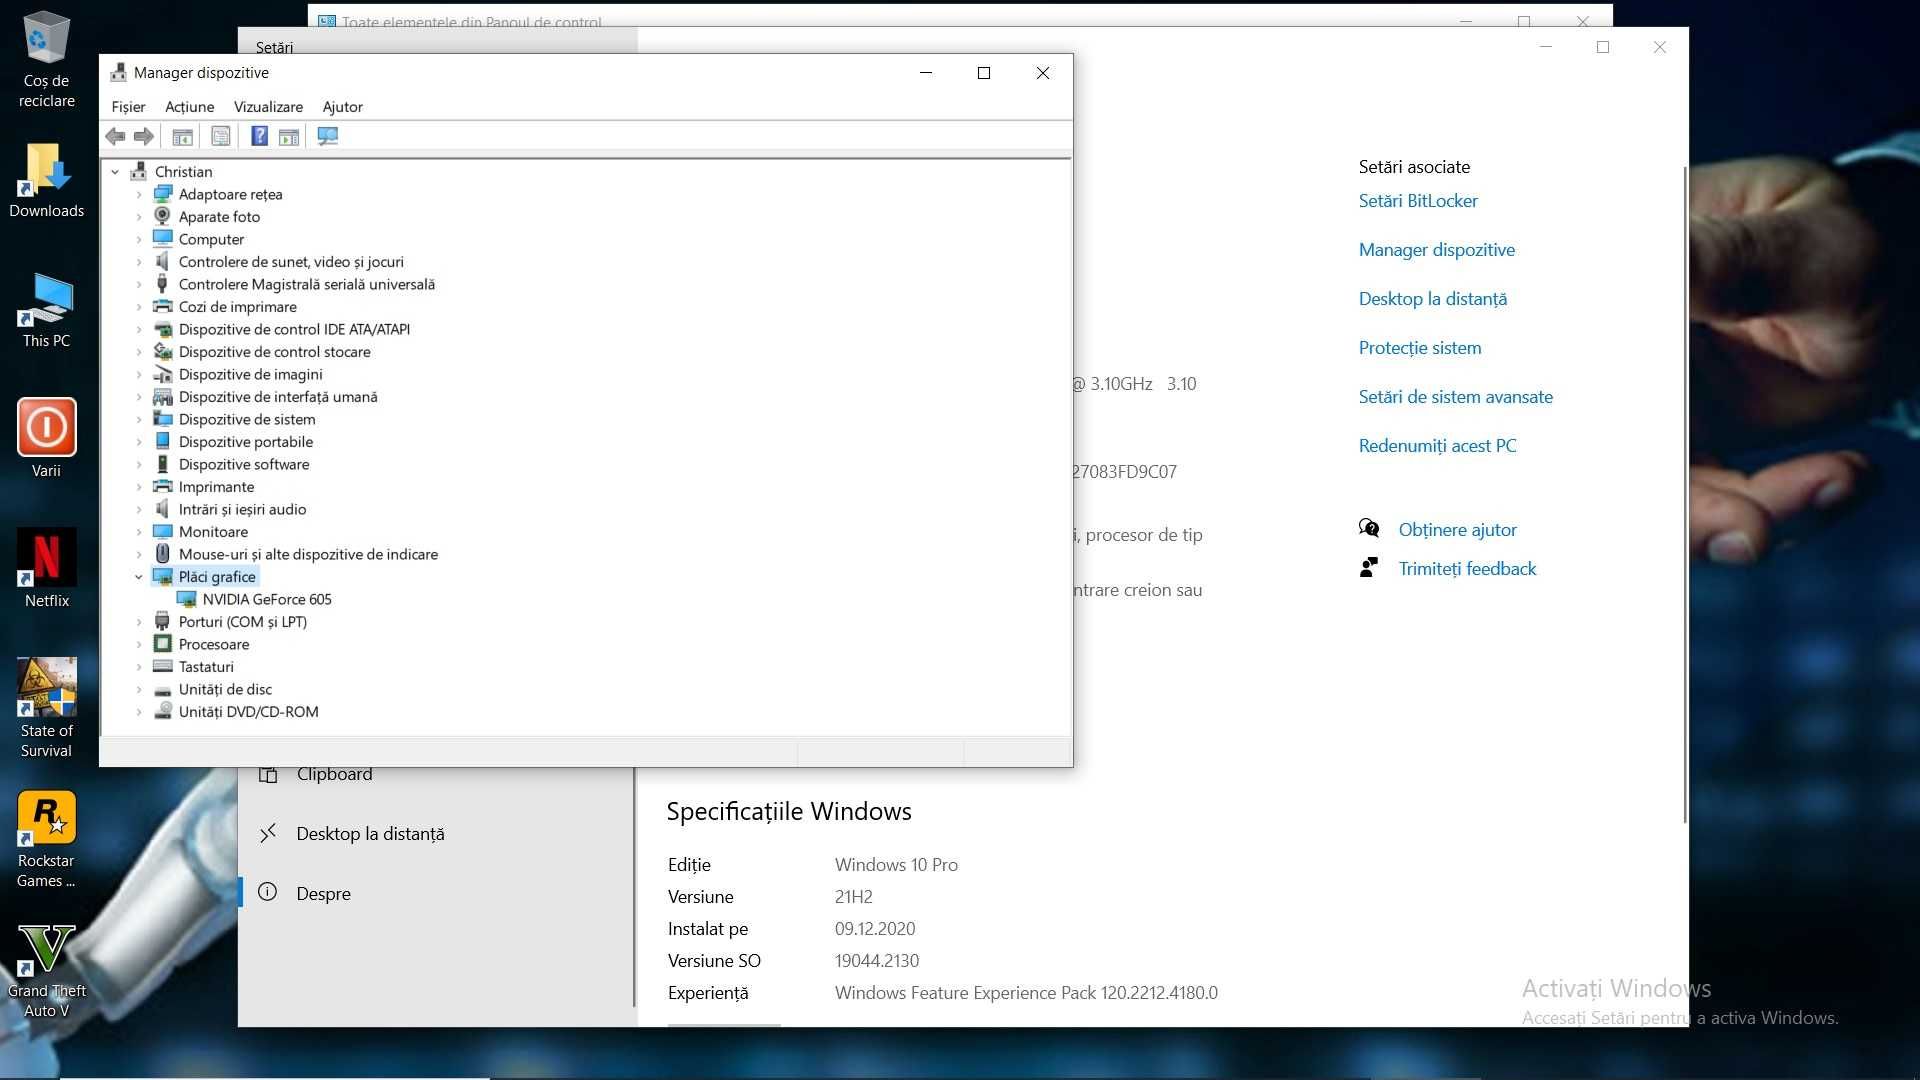This screenshot has height=1080, width=1920.
Task: Select the Computer tree item
Action: pyautogui.click(x=211, y=240)
